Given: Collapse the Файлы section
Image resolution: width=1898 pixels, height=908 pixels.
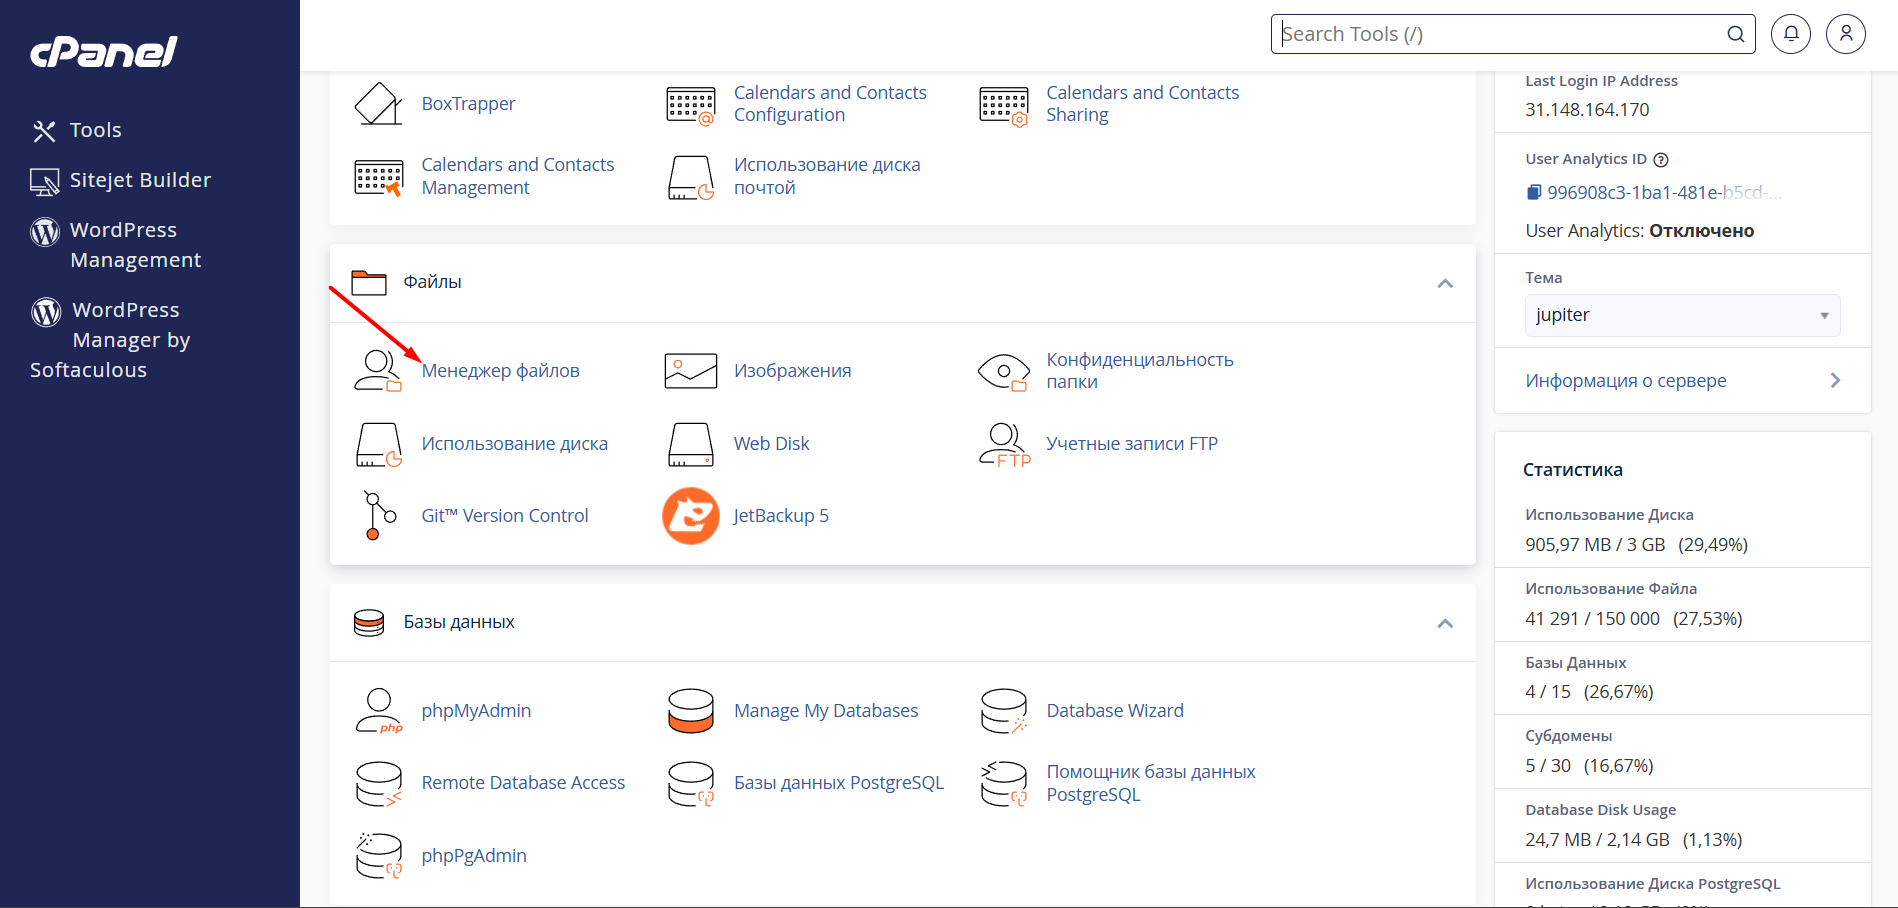Looking at the screenshot, I should click(1445, 284).
